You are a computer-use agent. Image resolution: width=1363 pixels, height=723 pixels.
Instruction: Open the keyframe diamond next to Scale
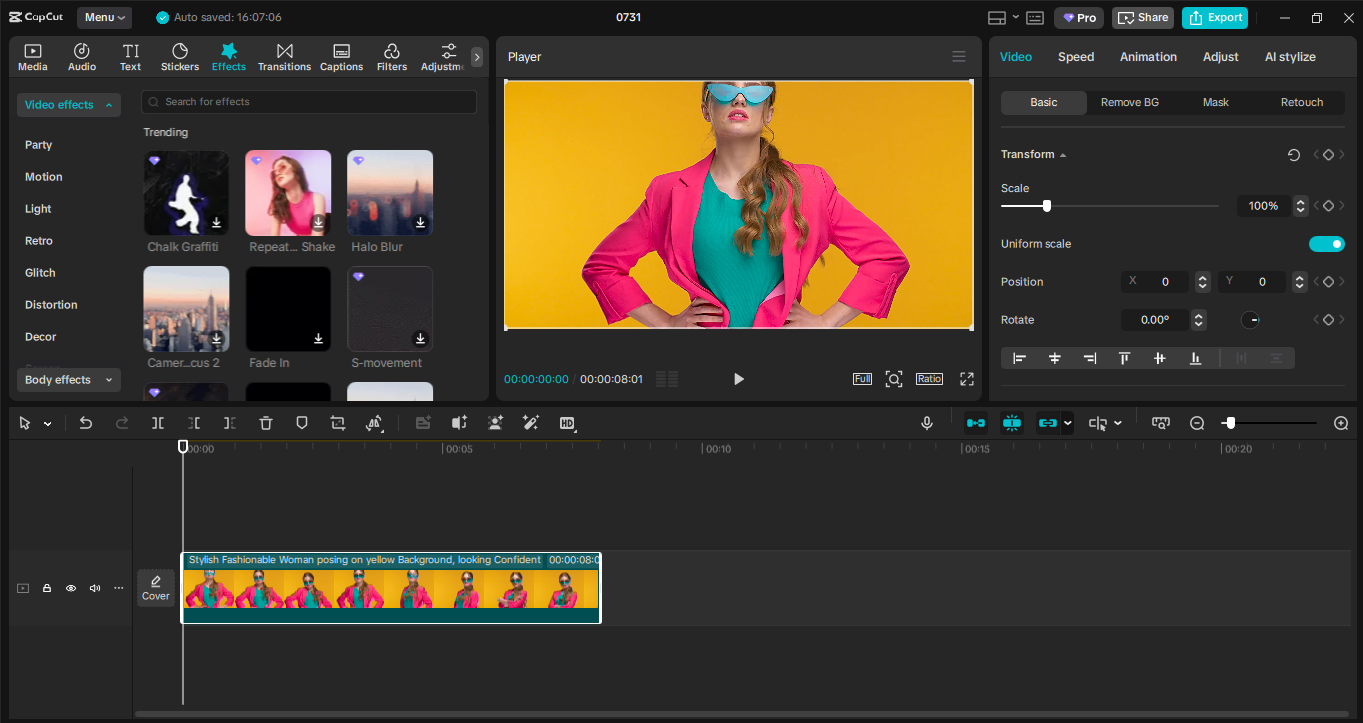(1328, 205)
